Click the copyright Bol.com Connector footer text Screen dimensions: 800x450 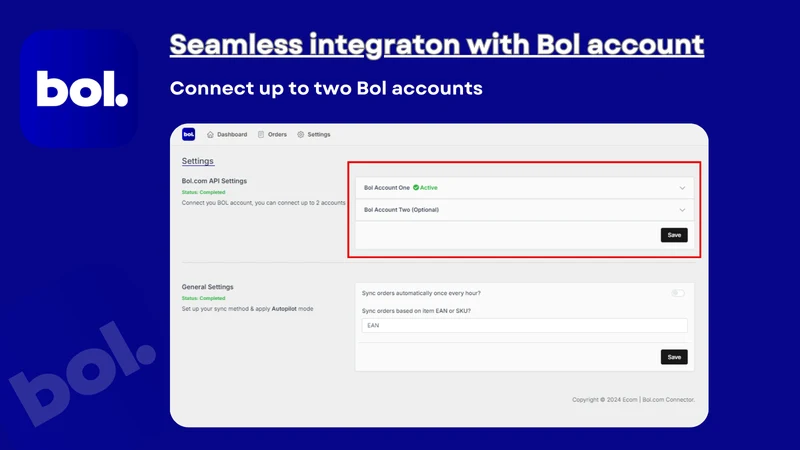[x=633, y=399]
